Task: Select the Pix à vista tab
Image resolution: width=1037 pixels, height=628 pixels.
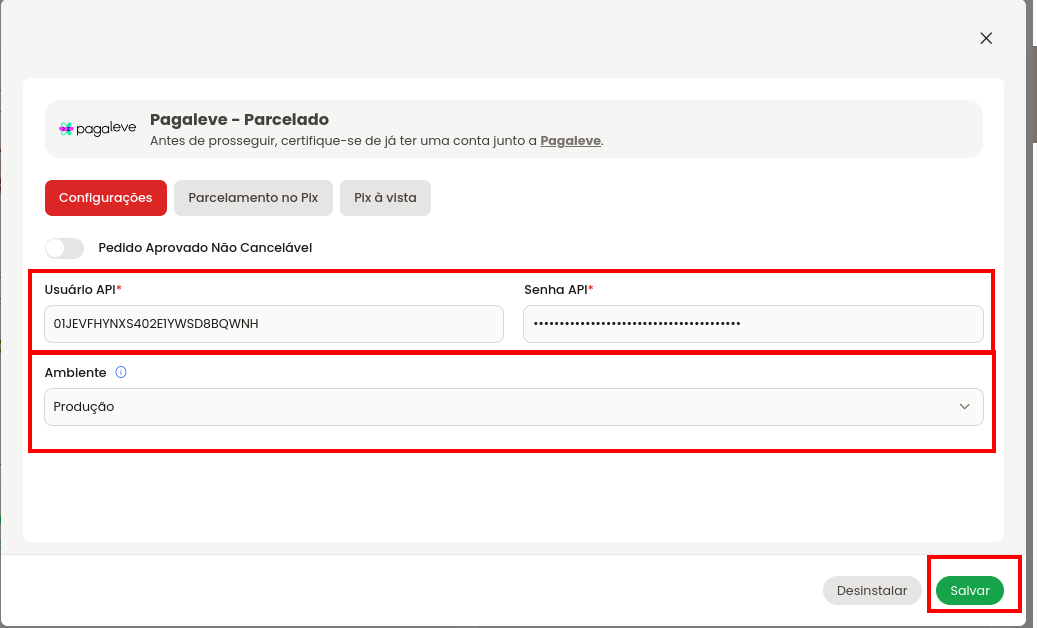Action: (x=386, y=198)
